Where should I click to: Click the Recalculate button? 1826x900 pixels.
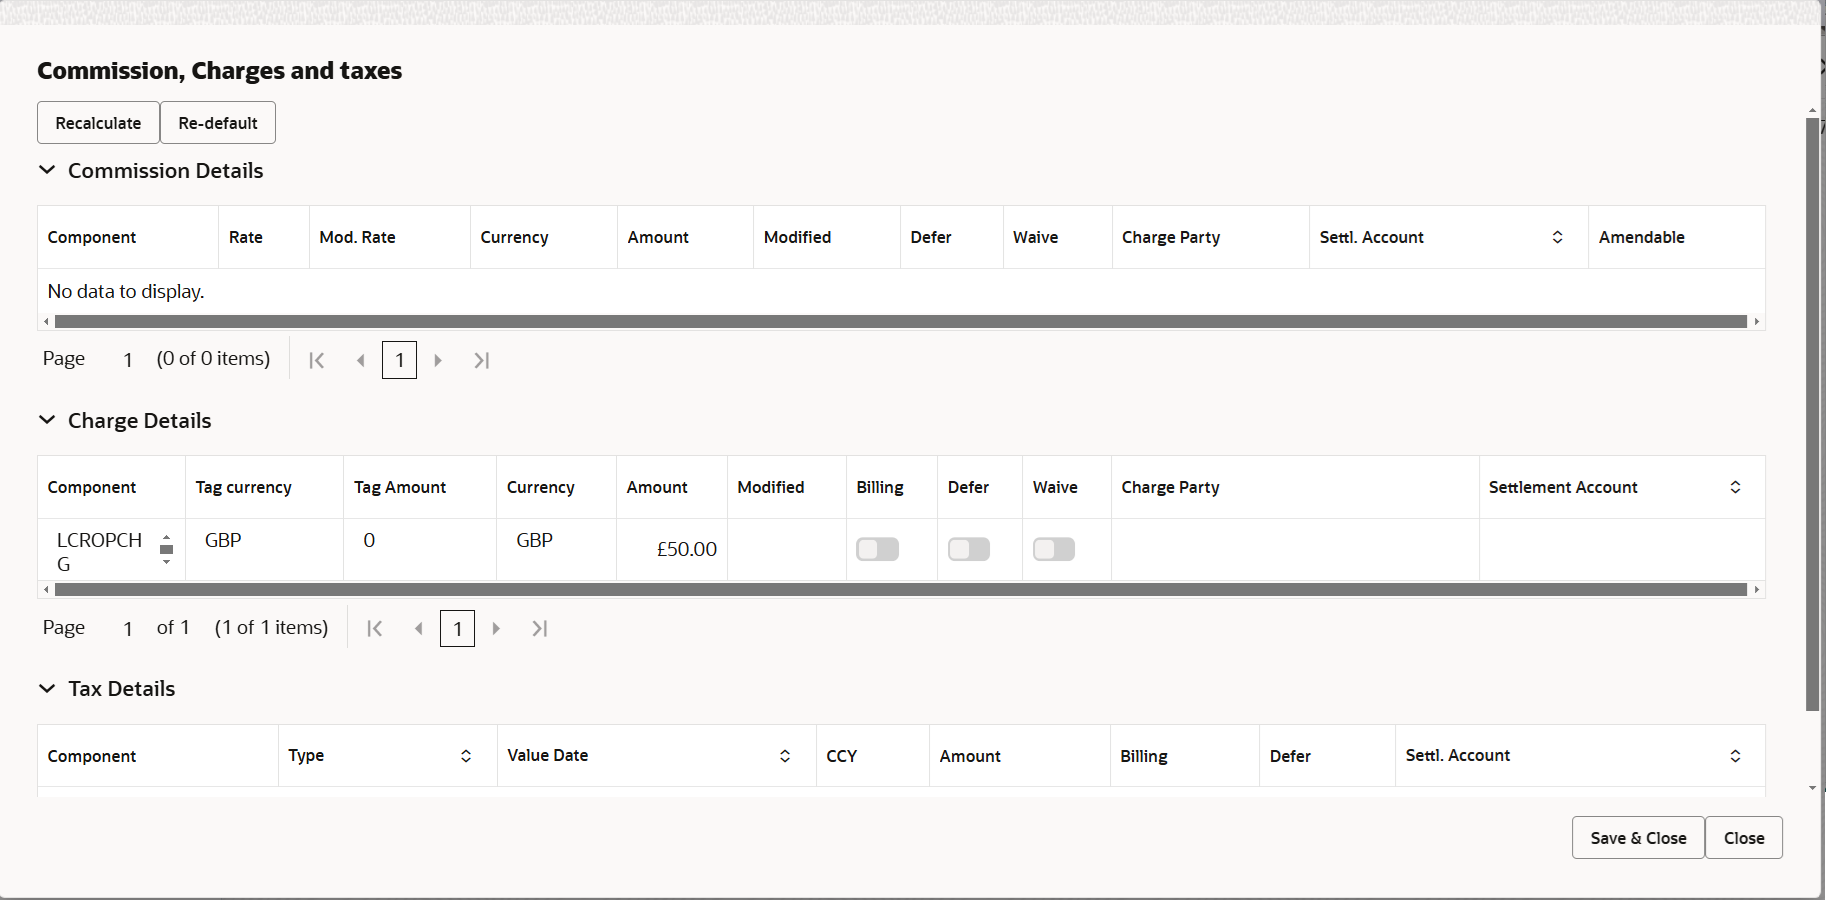98,123
